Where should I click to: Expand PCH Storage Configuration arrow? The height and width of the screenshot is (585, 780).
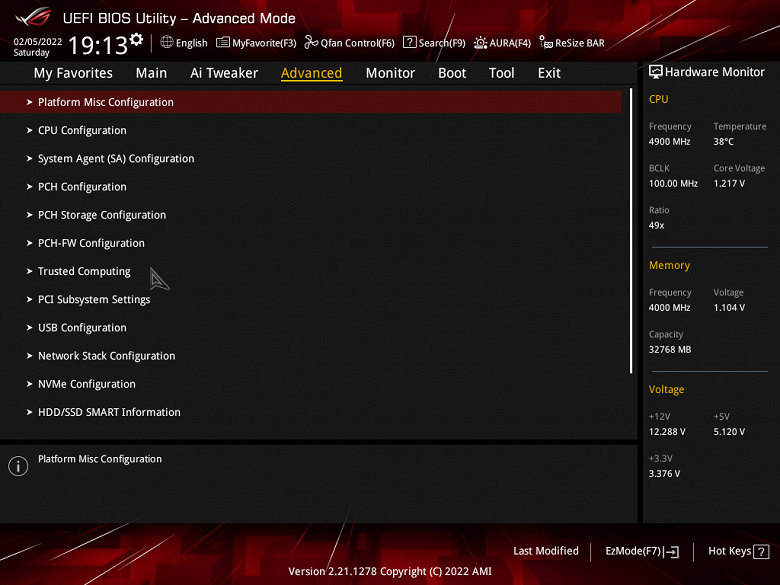(29, 215)
